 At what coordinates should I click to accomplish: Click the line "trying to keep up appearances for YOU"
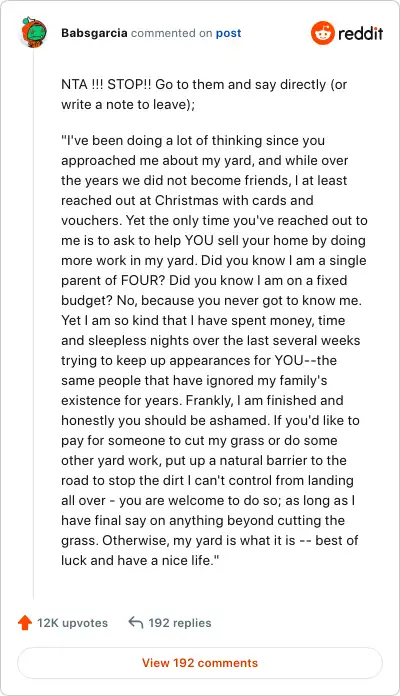(199, 360)
